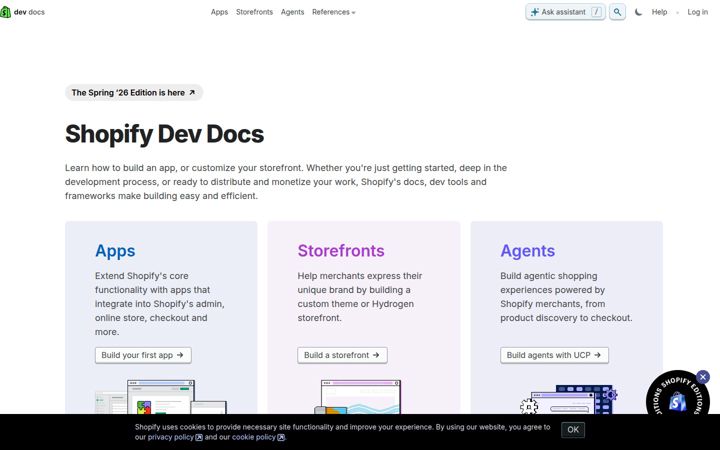Click the sparkle icon in Ask assistant
Viewport: 720px width, 450px height.
(x=534, y=12)
